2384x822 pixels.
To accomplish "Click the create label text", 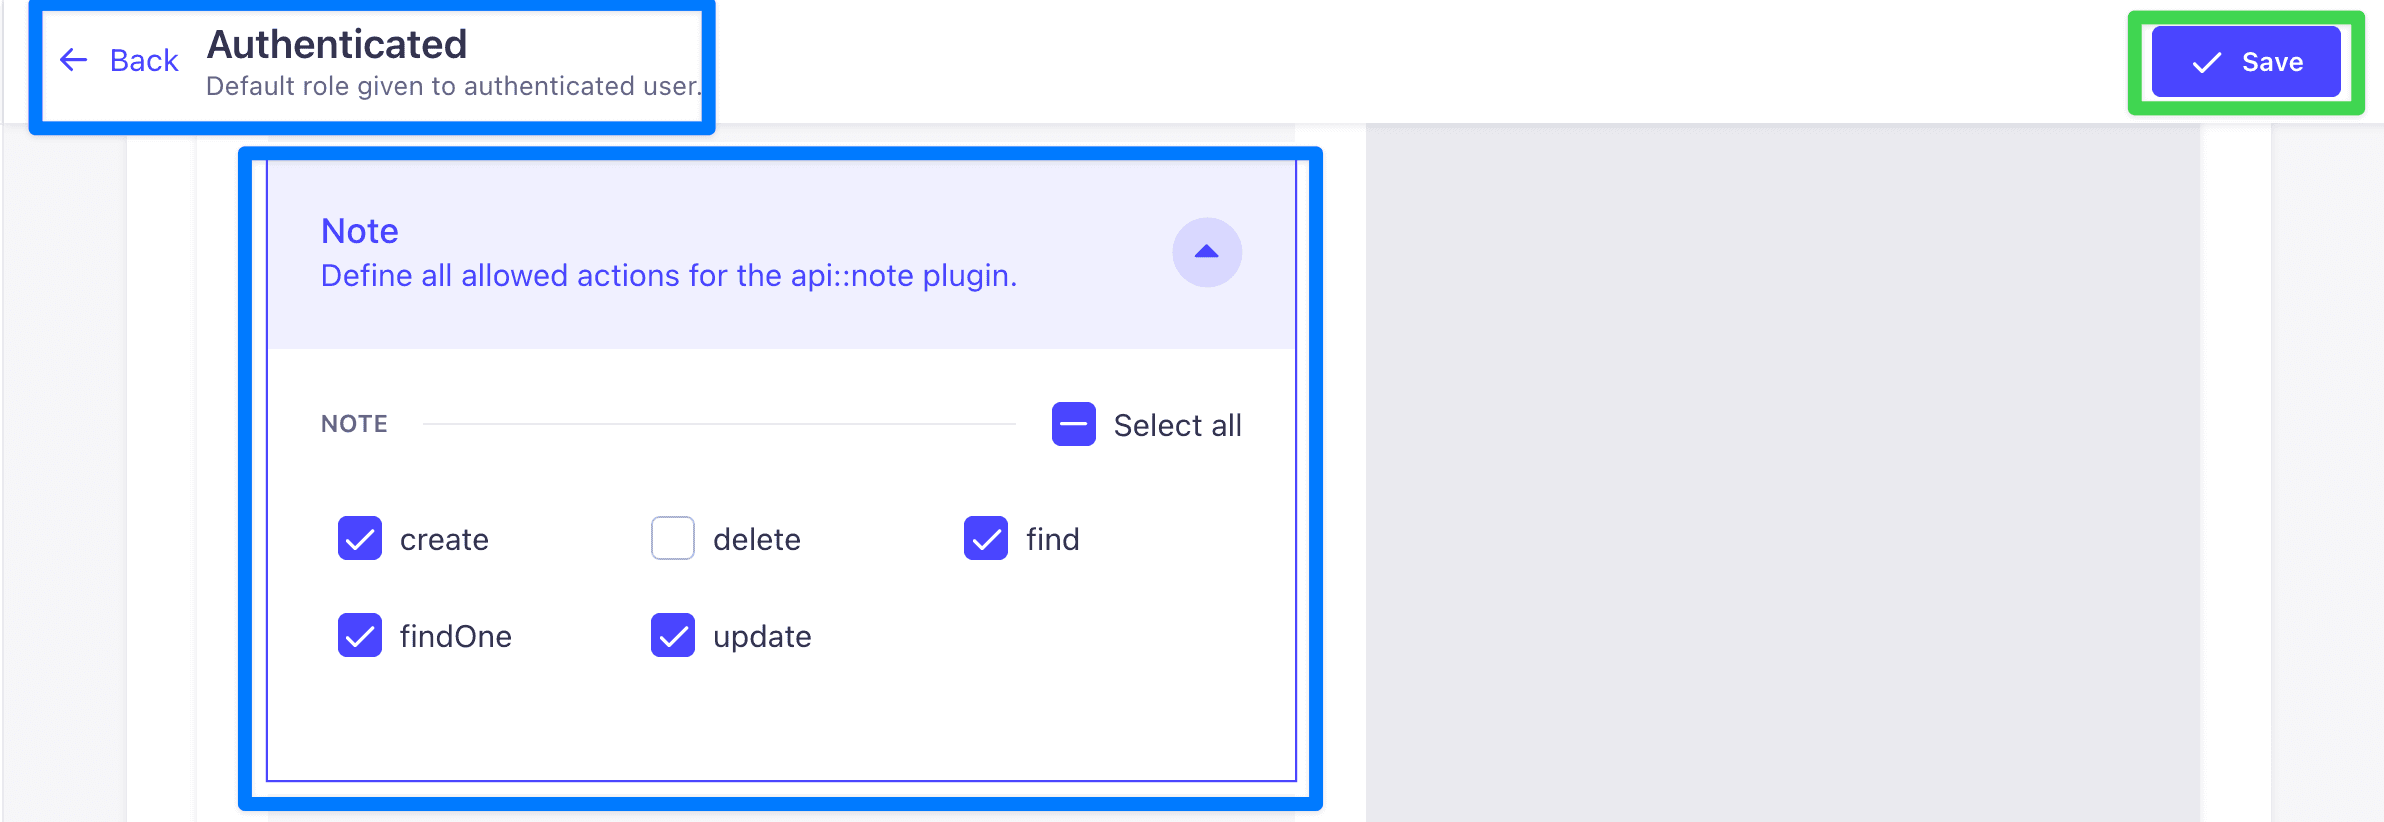I will coord(444,540).
